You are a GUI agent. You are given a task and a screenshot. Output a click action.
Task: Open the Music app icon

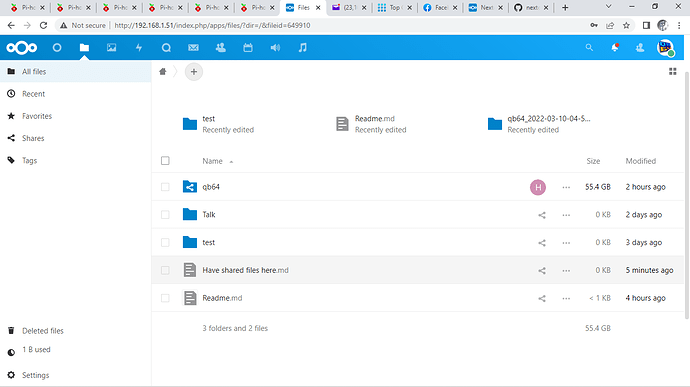(302, 48)
